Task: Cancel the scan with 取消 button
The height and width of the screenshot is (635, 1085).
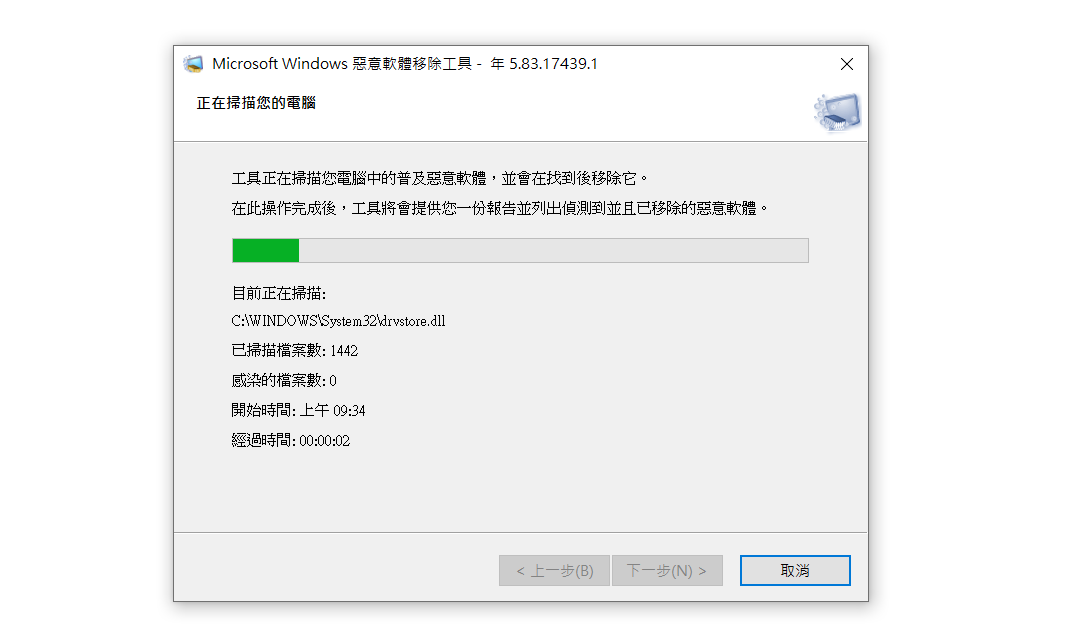Action: pos(795,571)
